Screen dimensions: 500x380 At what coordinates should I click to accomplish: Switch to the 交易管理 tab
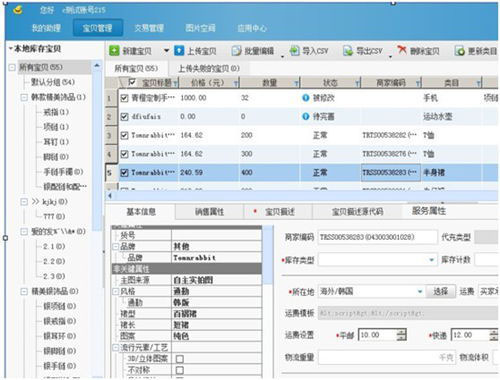click(x=149, y=28)
